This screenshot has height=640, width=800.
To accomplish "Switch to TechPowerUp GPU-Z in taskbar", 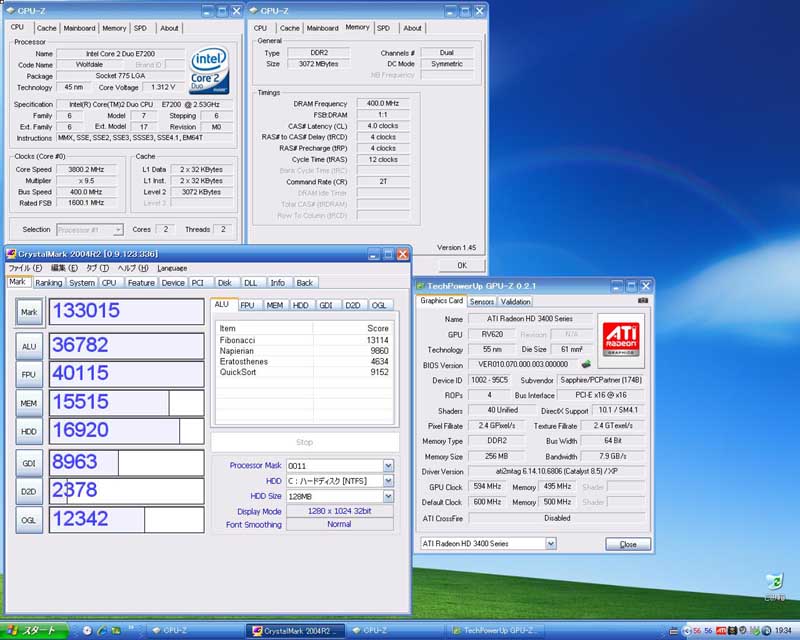I will pyautogui.click(x=496, y=631).
